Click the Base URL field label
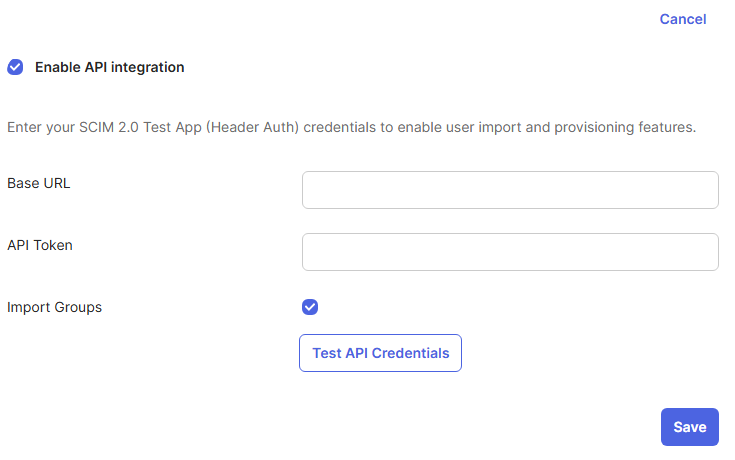This screenshot has width=735, height=460. (x=38, y=183)
